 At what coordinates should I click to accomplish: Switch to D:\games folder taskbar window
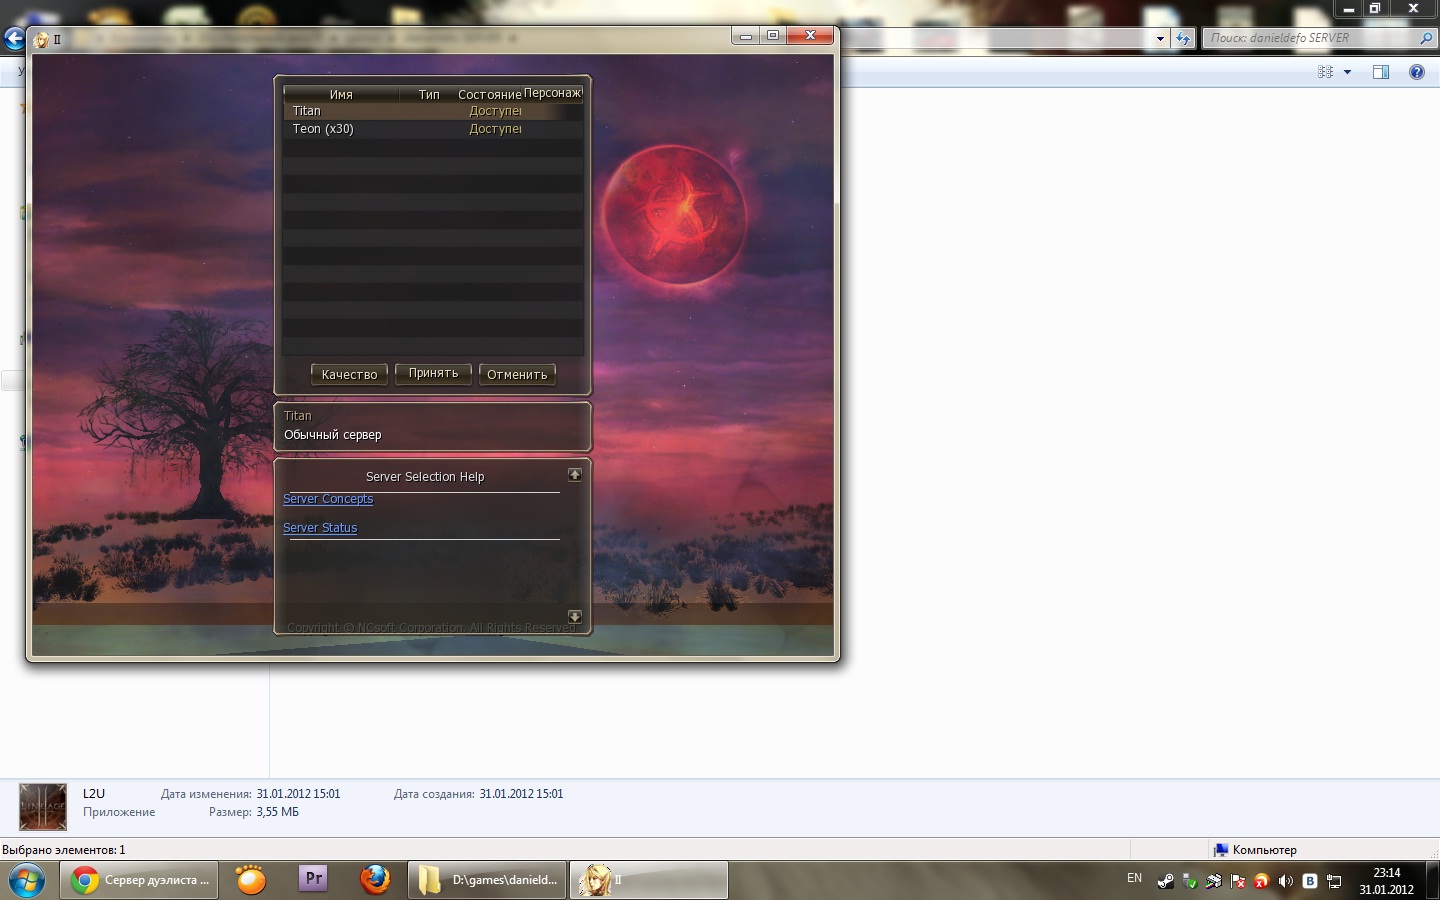point(487,880)
